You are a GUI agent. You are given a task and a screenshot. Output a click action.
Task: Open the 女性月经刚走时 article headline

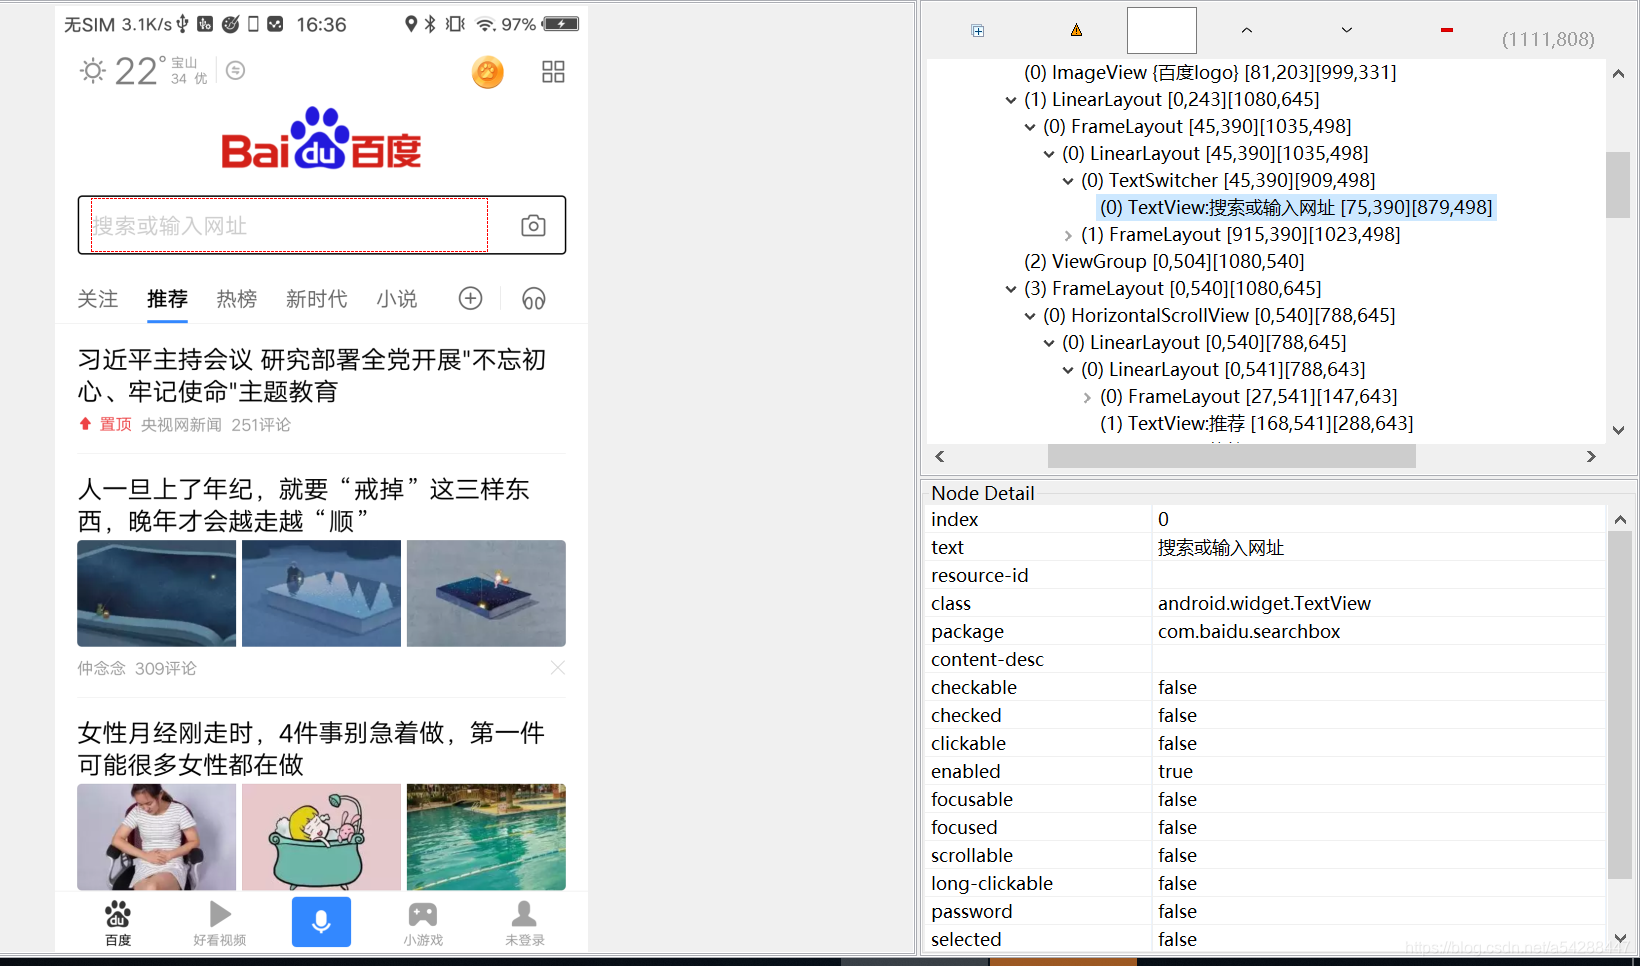(x=311, y=748)
